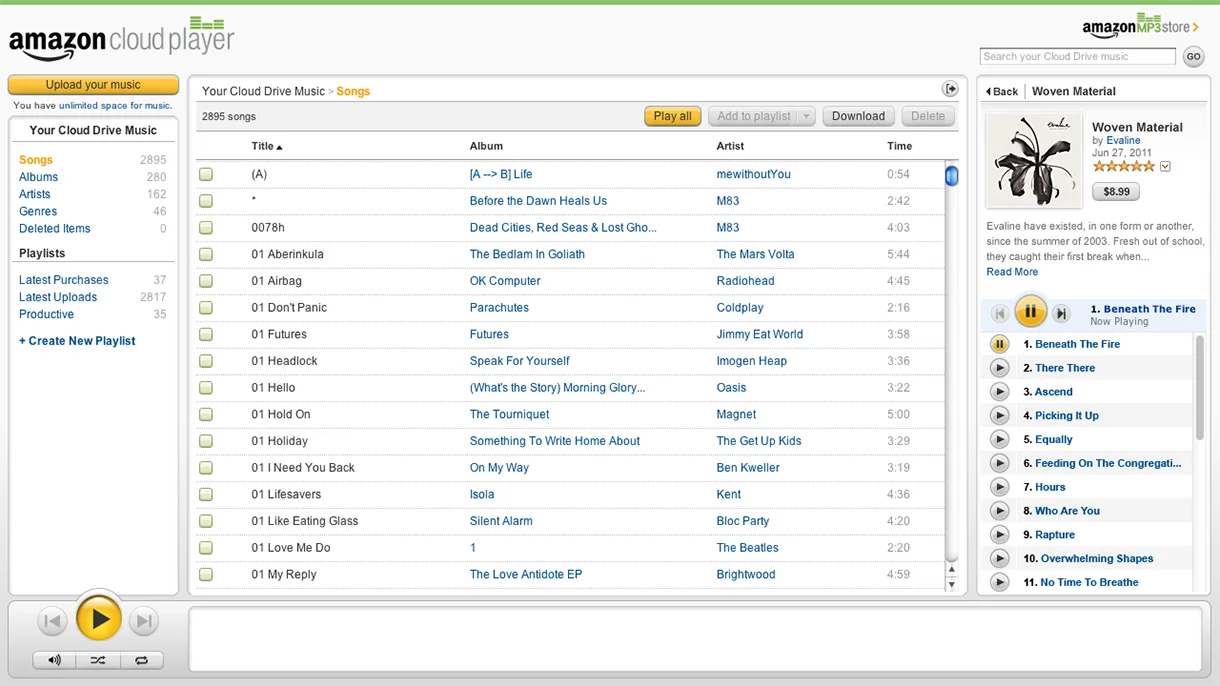1220x686 pixels.
Task: Play preview of Ascend
Action: click(999, 392)
